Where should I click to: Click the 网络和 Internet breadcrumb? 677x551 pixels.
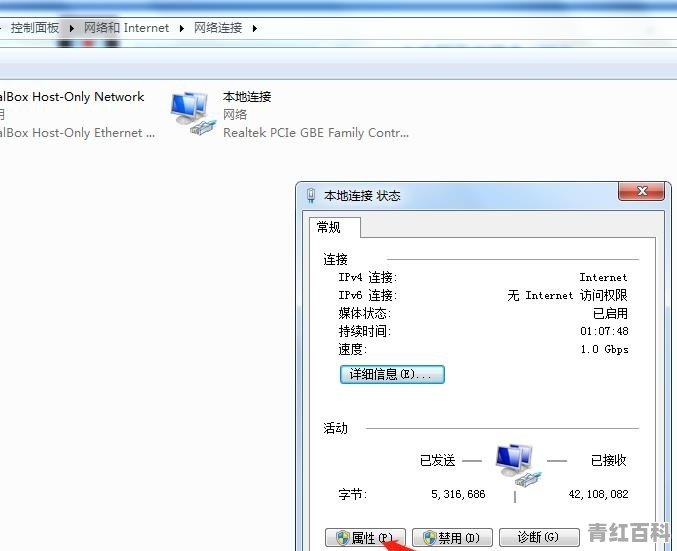click(x=126, y=28)
